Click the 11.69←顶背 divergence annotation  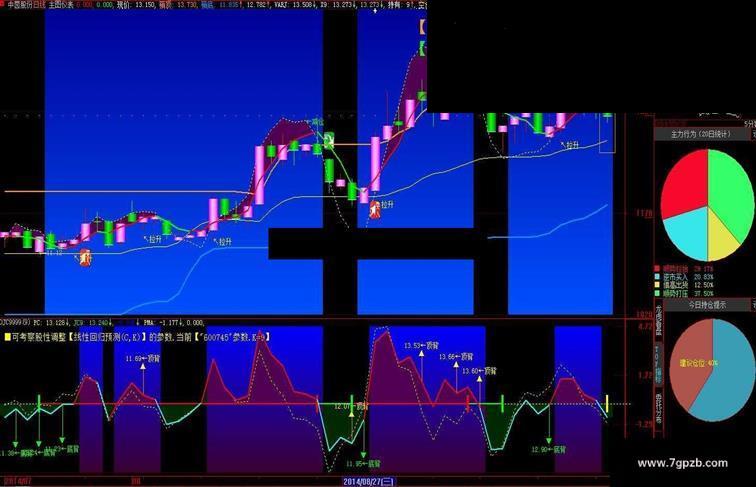tap(143, 359)
